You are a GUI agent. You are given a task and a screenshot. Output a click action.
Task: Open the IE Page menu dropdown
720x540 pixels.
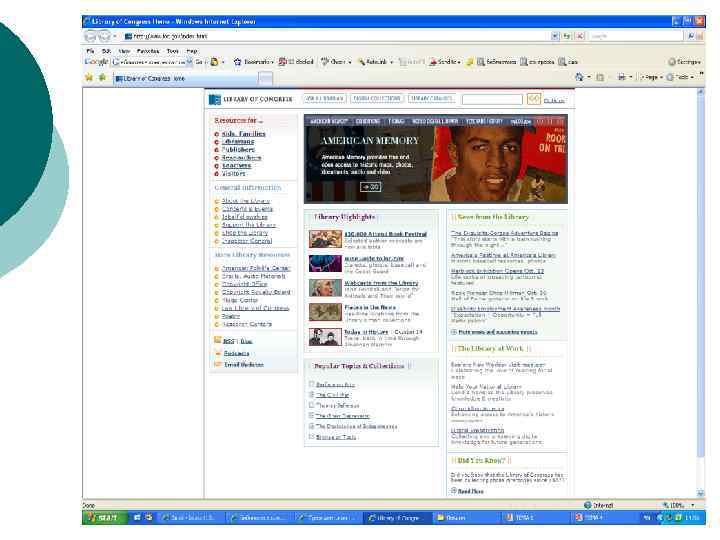(x=651, y=77)
